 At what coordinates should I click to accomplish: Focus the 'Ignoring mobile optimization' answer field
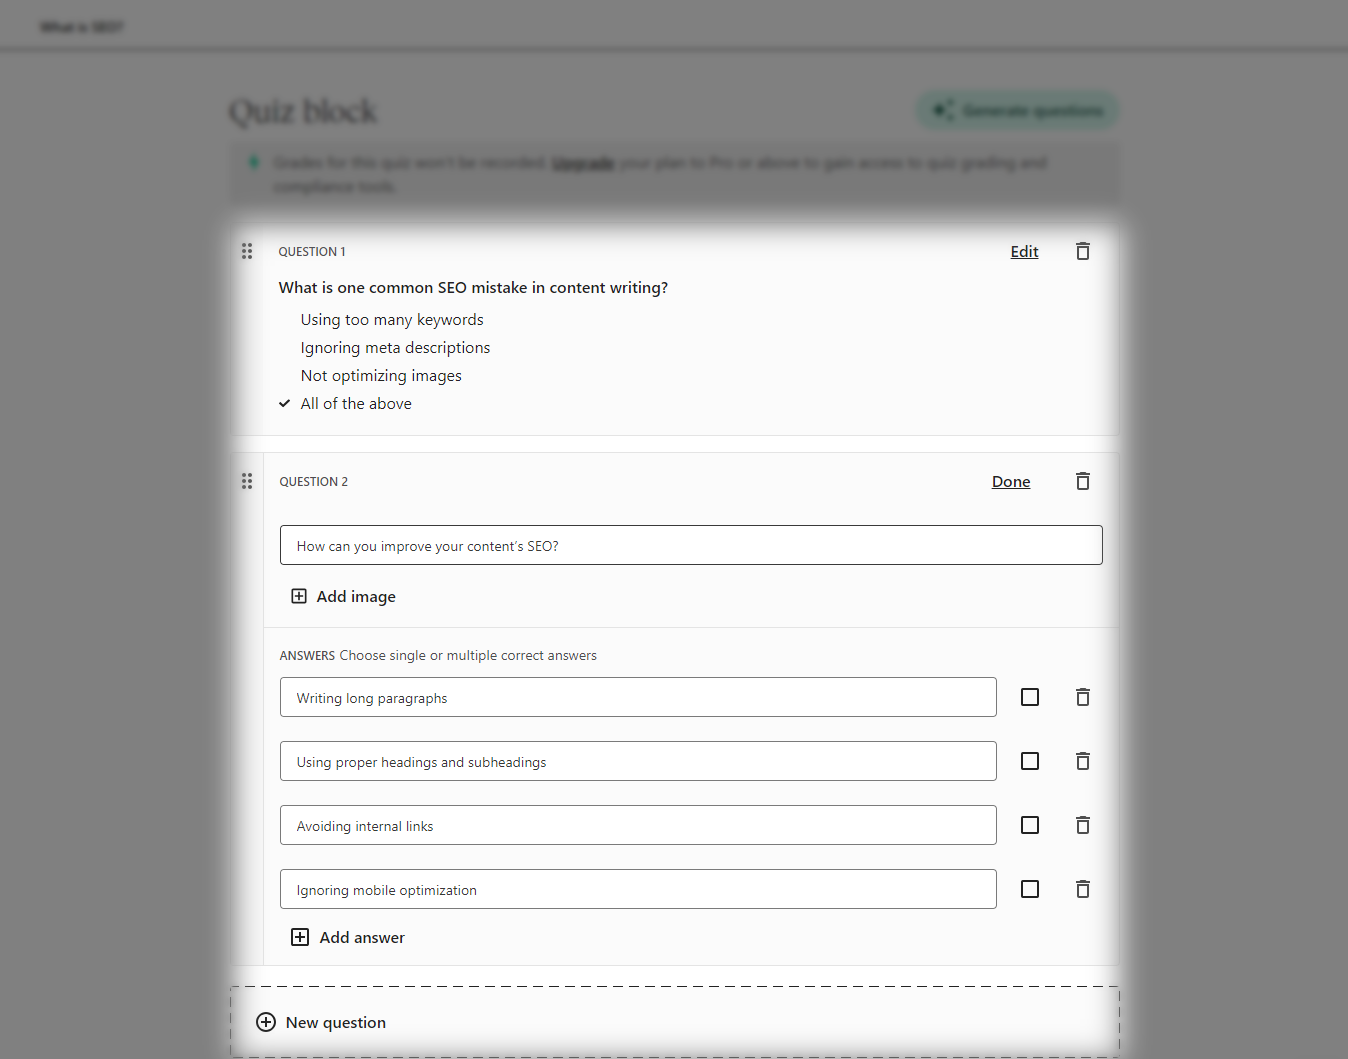[x=638, y=889]
